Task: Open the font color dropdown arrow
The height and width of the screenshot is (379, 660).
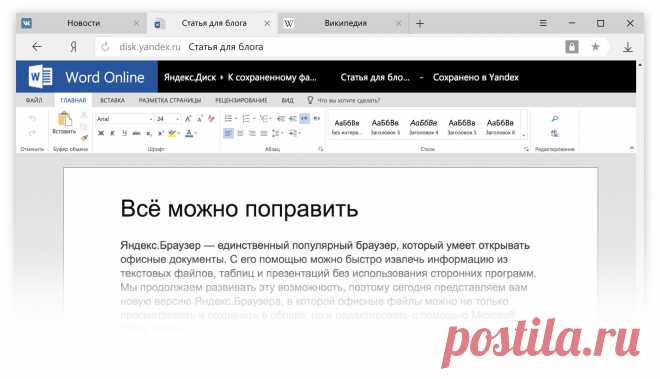Action: (196, 133)
